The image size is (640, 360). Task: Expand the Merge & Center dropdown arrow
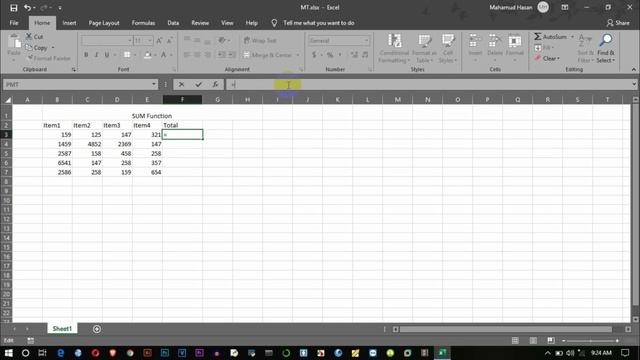pyautogui.click(x=298, y=55)
